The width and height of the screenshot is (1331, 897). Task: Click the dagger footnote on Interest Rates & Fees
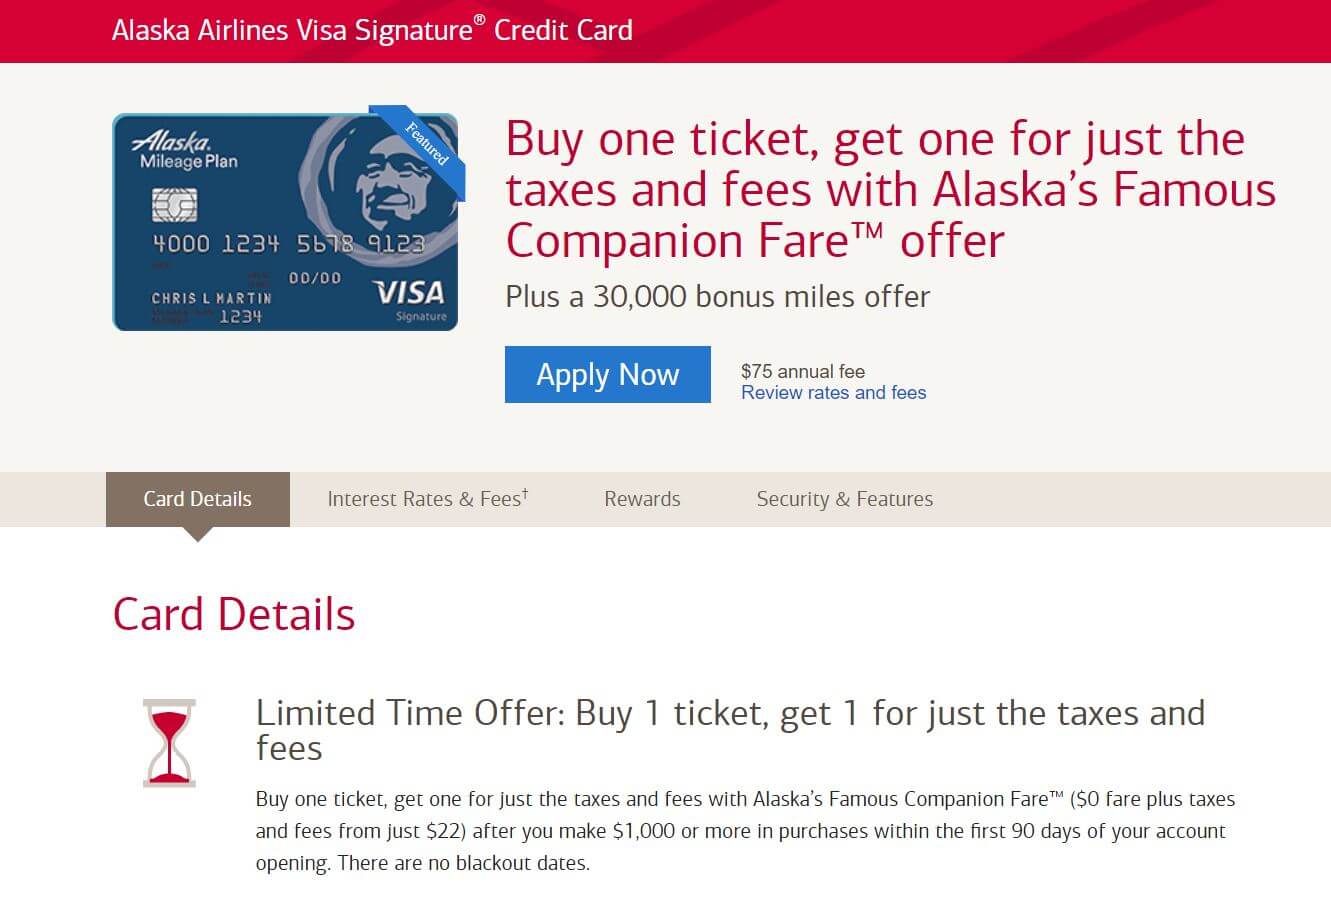tap(524, 492)
